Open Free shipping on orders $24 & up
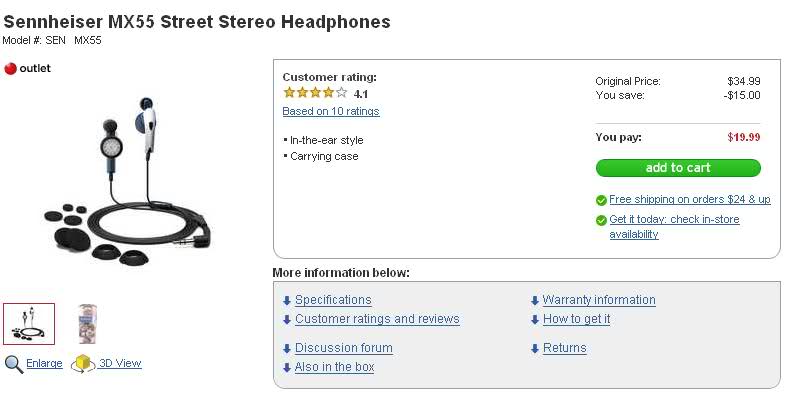The width and height of the screenshot is (788, 394). coord(690,200)
